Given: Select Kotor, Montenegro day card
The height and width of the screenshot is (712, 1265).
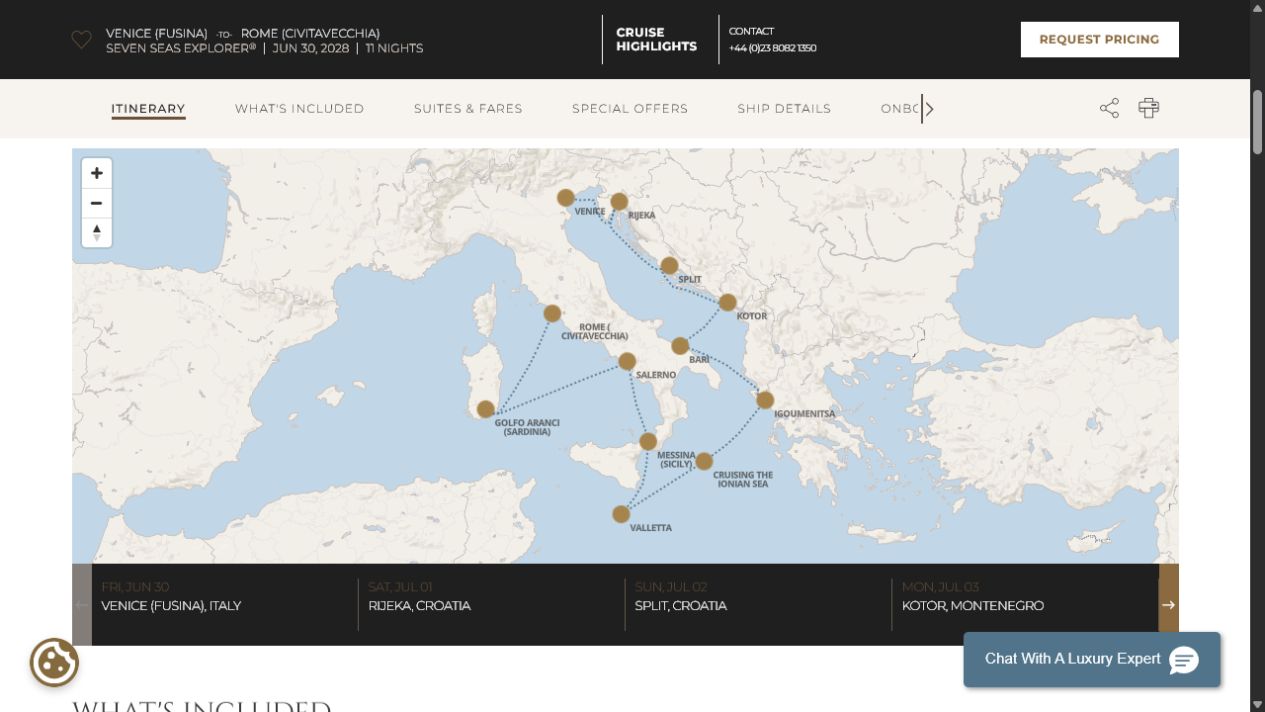Looking at the screenshot, I should coord(1025,605).
